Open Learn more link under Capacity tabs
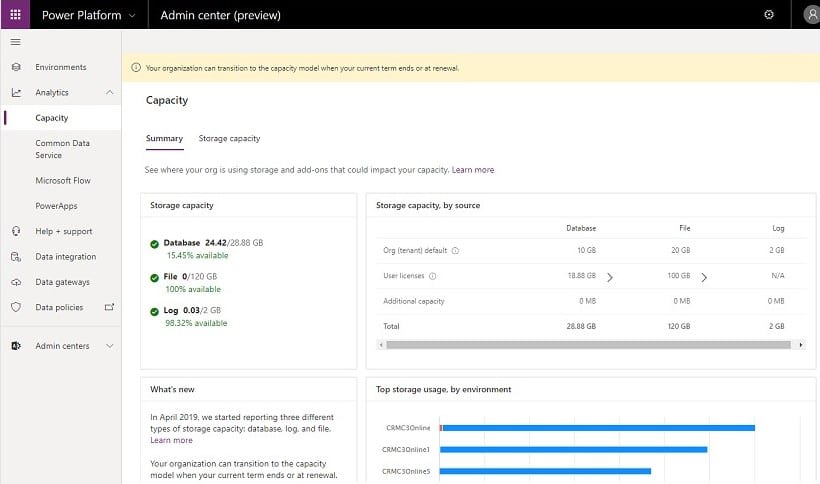 click(473, 170)
